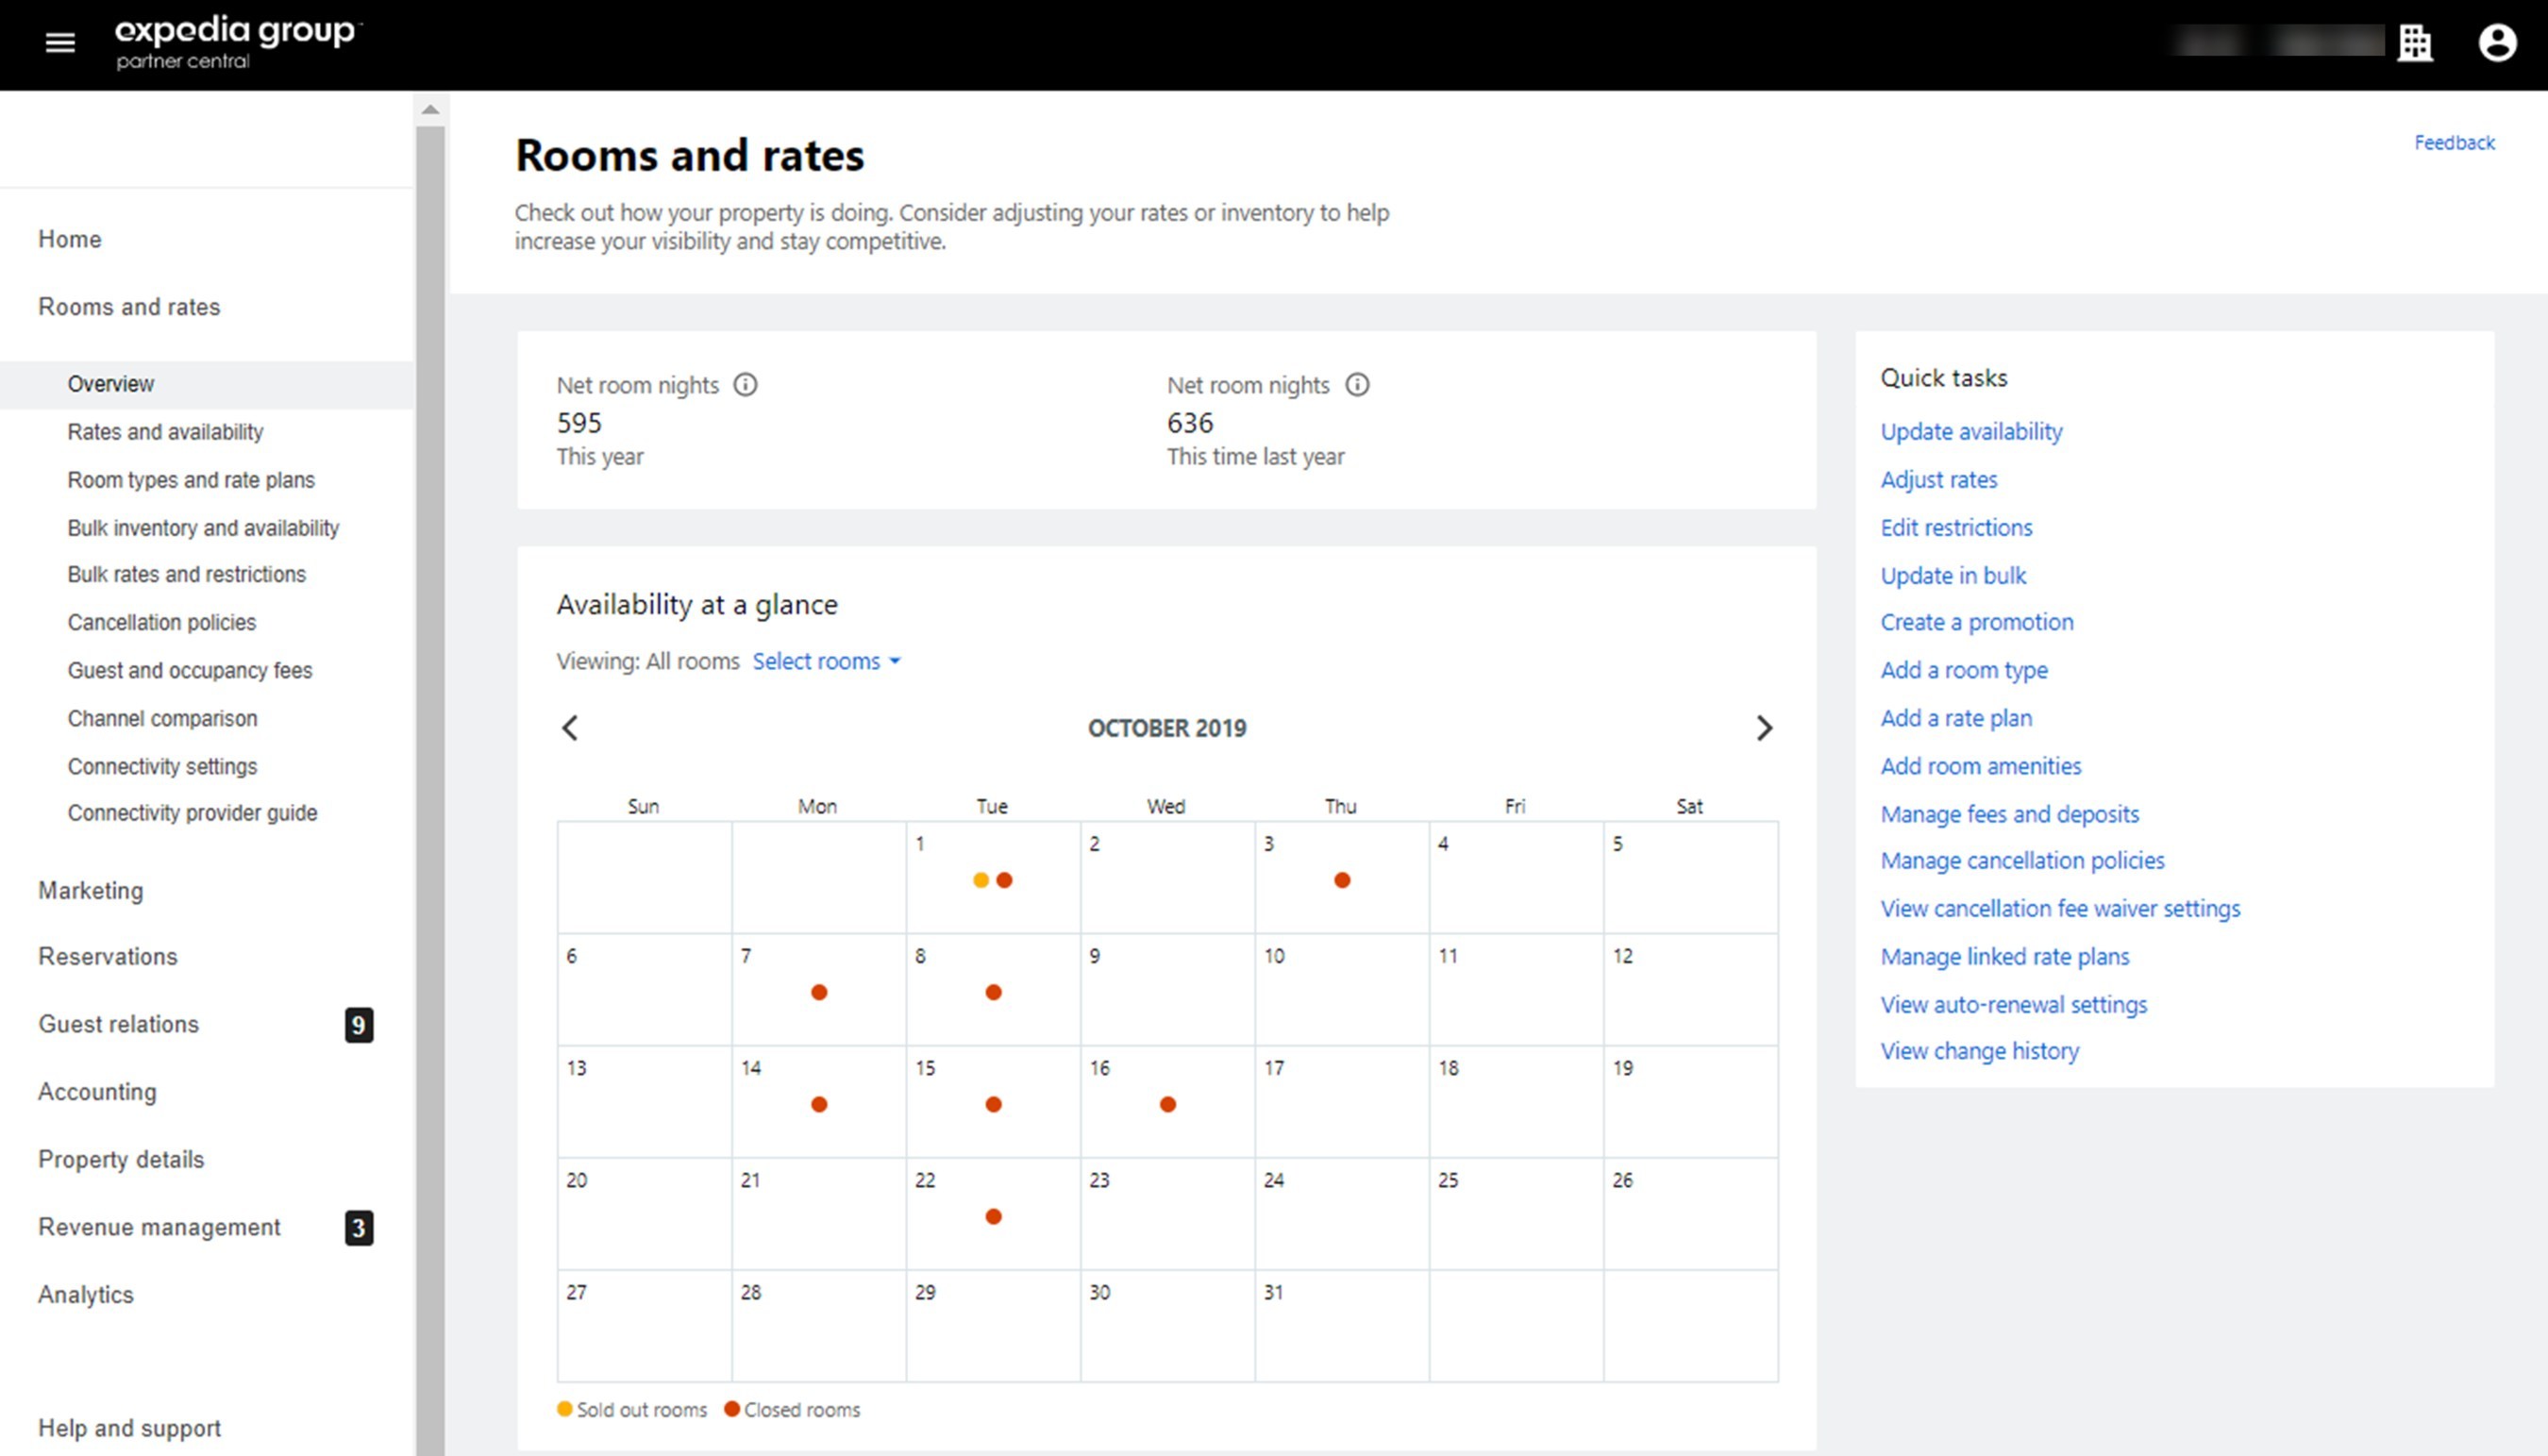Go to next month in the calendar

click(x=1764, y=728)
